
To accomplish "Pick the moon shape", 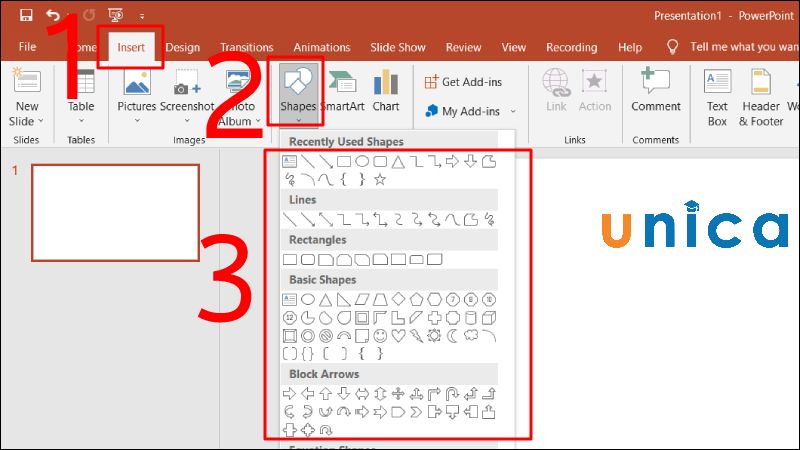I will click(x=453, y=336).
